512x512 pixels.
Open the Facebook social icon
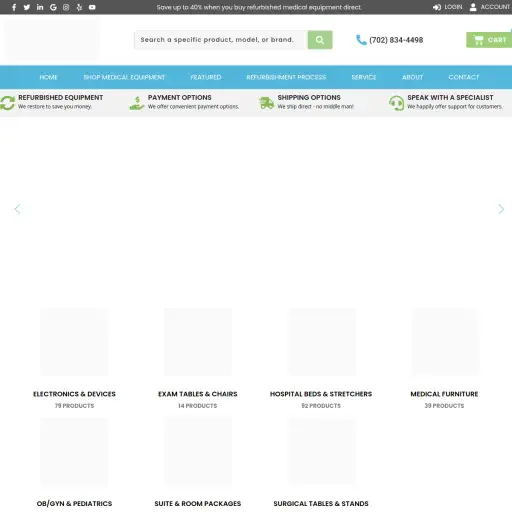pyautogui.click(x=14, y=7)
